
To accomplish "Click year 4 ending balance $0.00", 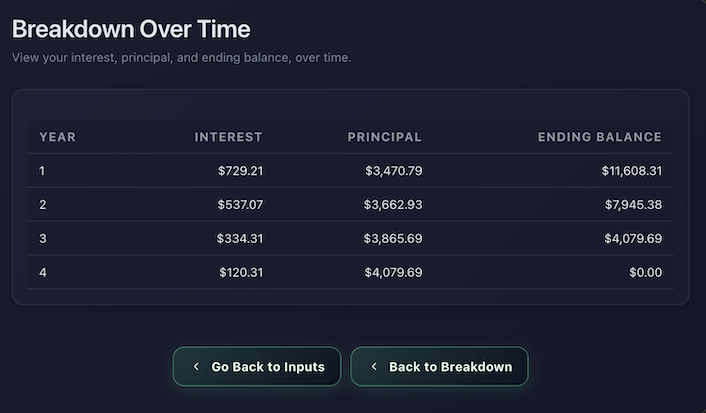I will click(x=645, y=272).
